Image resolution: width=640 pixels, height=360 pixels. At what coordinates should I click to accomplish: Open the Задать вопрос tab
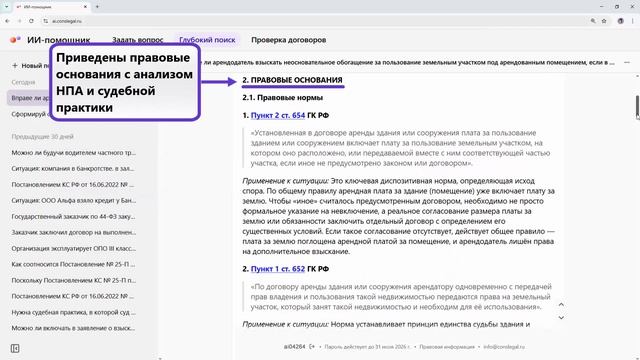coord(138,40)
